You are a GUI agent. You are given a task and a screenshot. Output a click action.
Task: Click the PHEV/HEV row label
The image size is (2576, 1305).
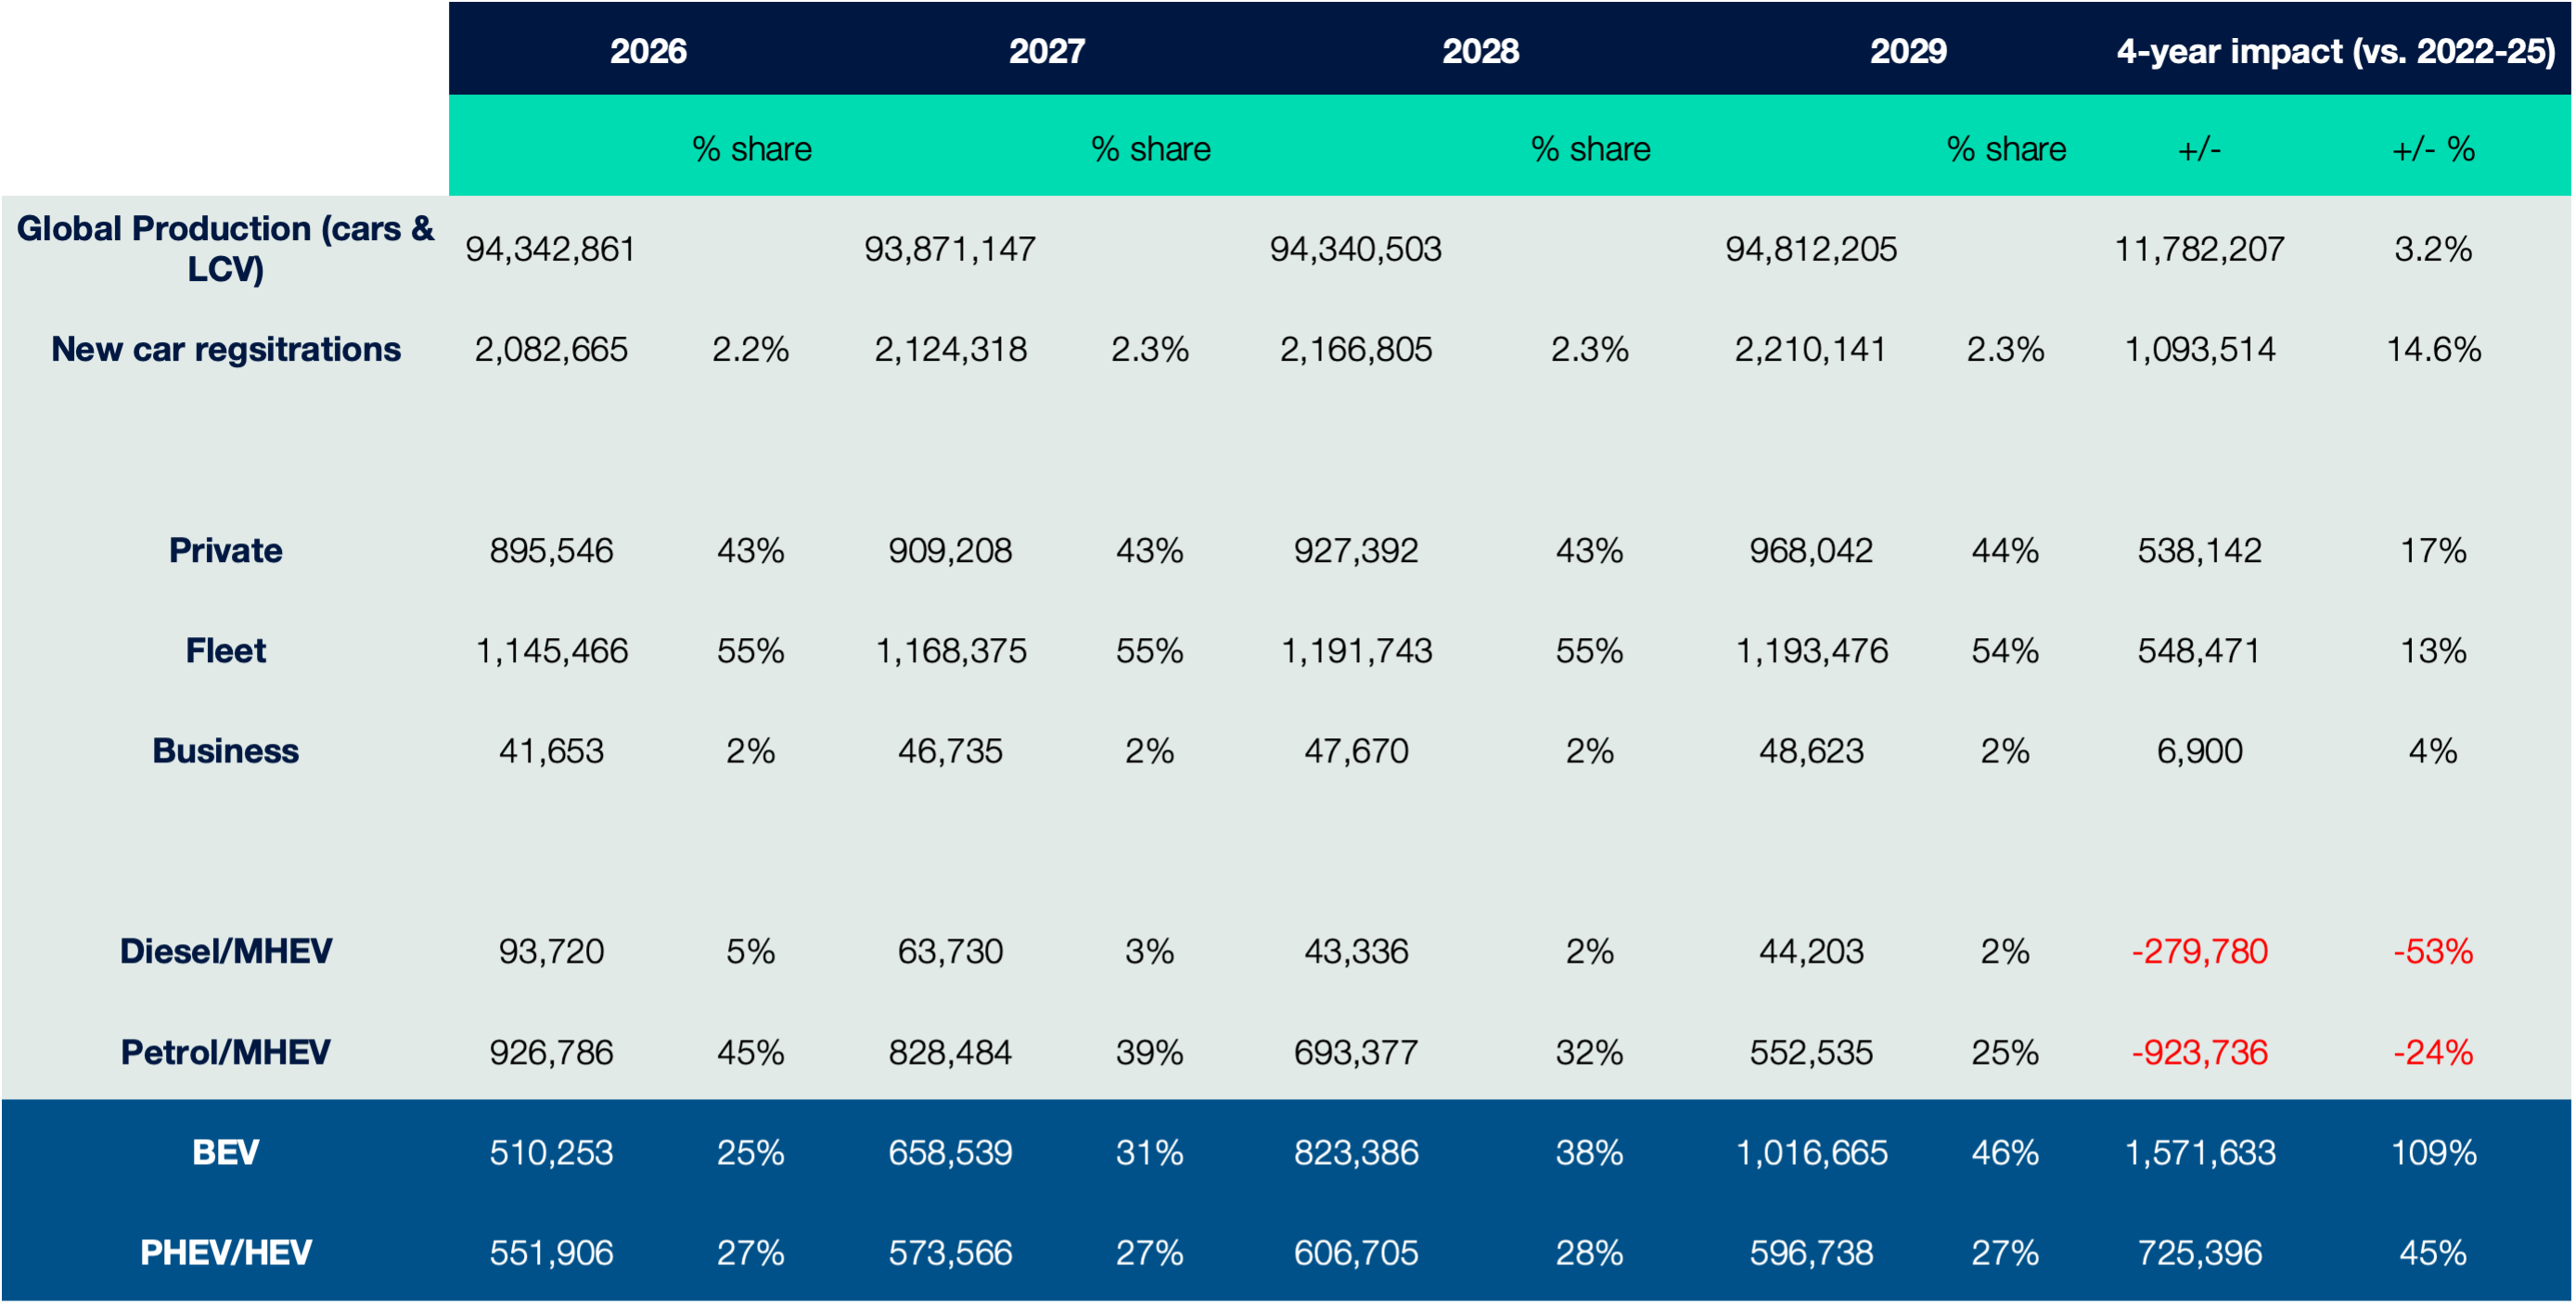pos(226,1253)
